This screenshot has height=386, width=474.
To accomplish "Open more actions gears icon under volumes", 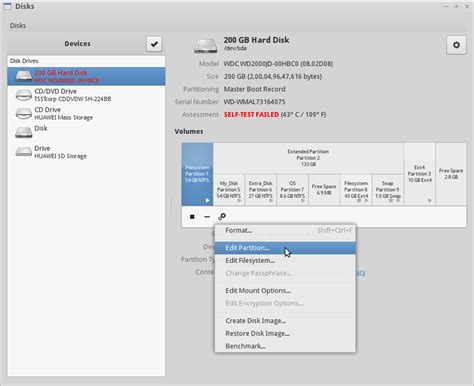I will (222, 217).
